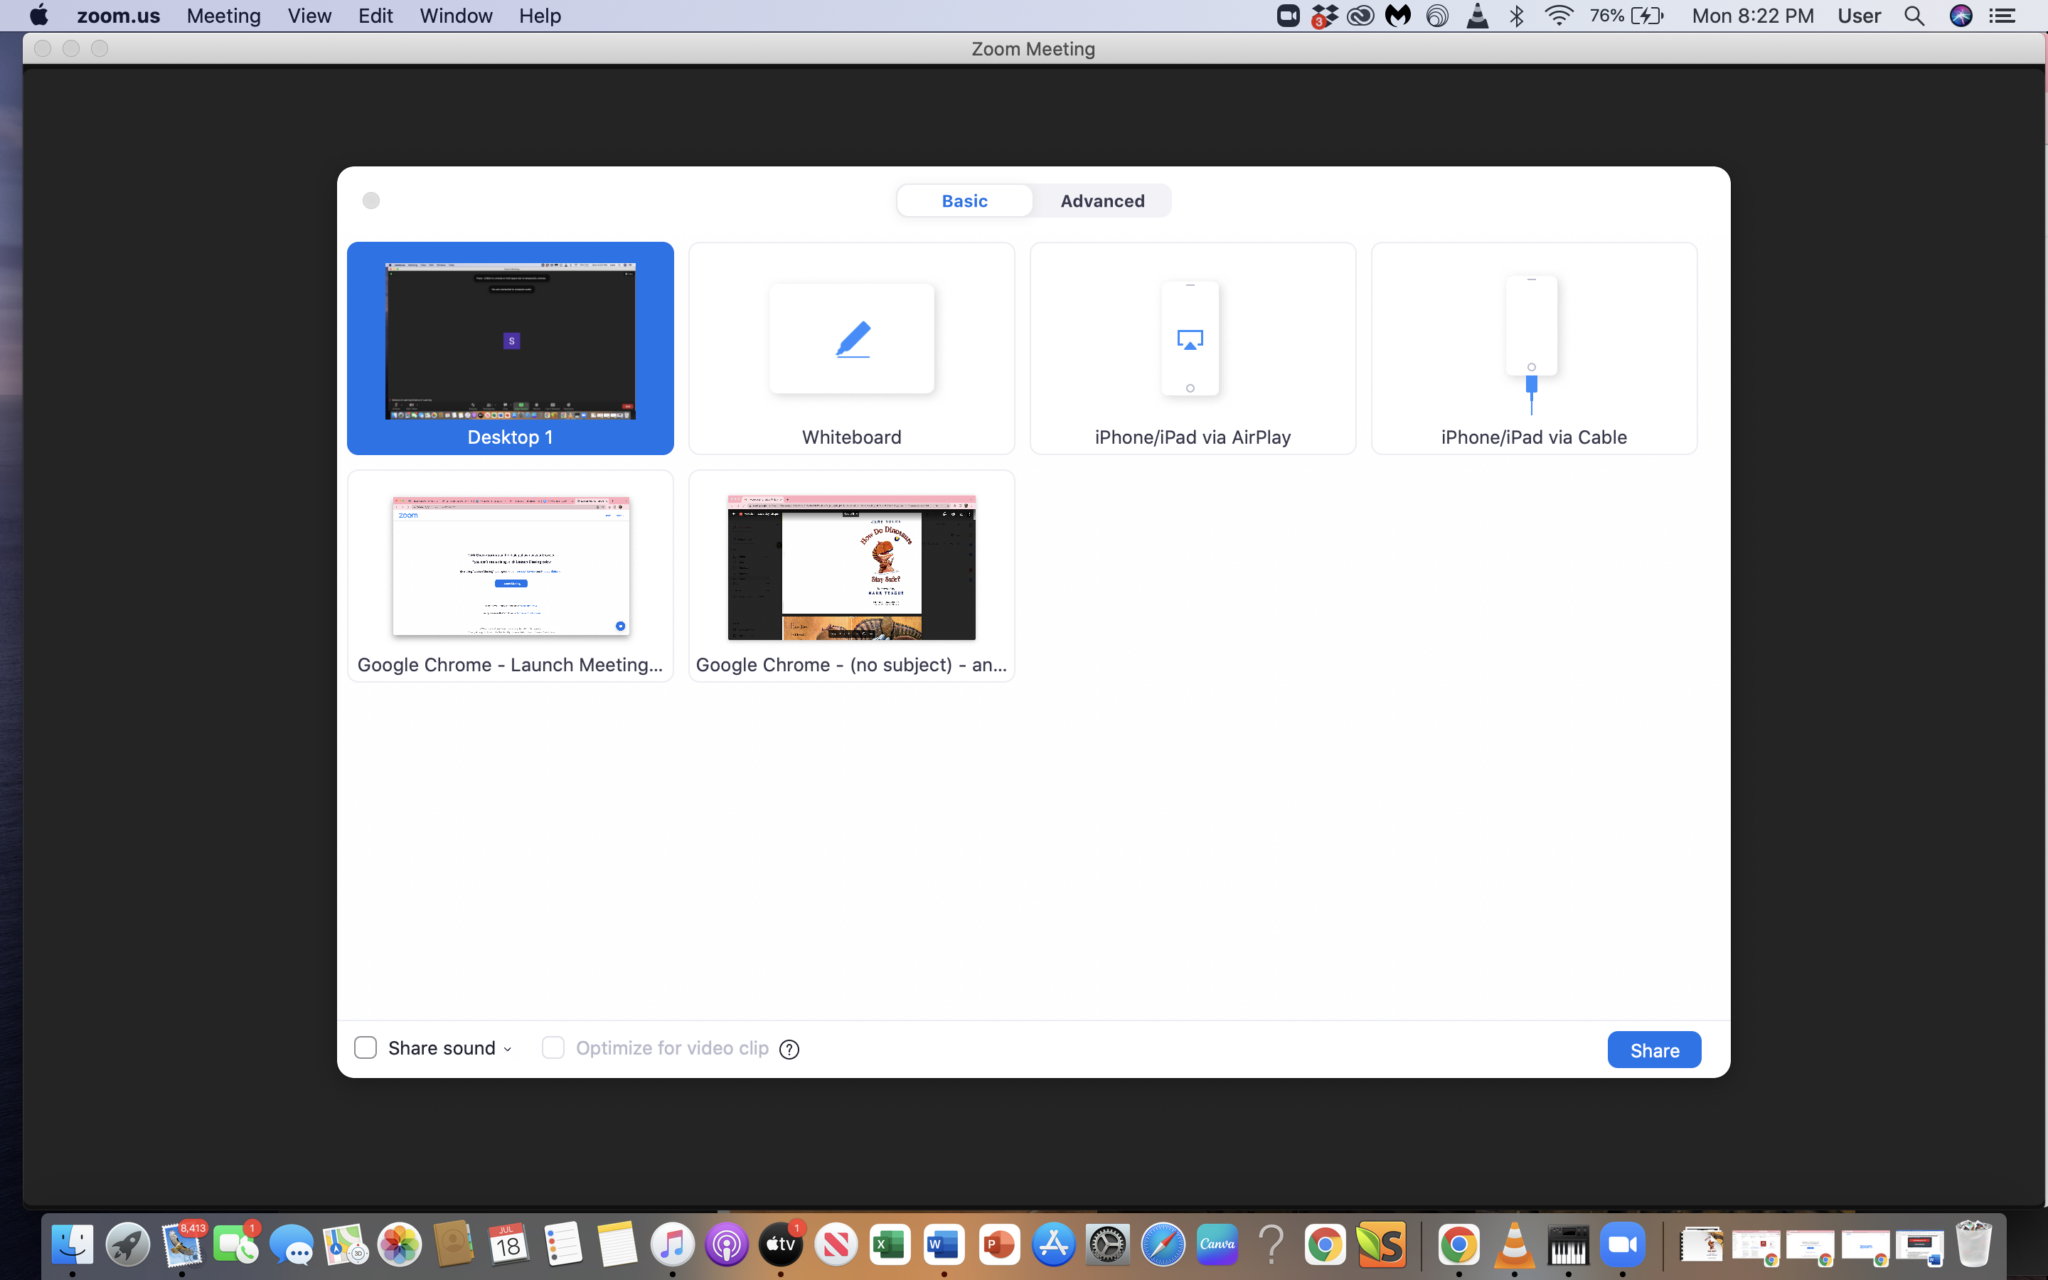Viewport: 2048px width, 1280px height.
Task: Open PowerPoint in the Dock
Action: [x=999, y=1245]
